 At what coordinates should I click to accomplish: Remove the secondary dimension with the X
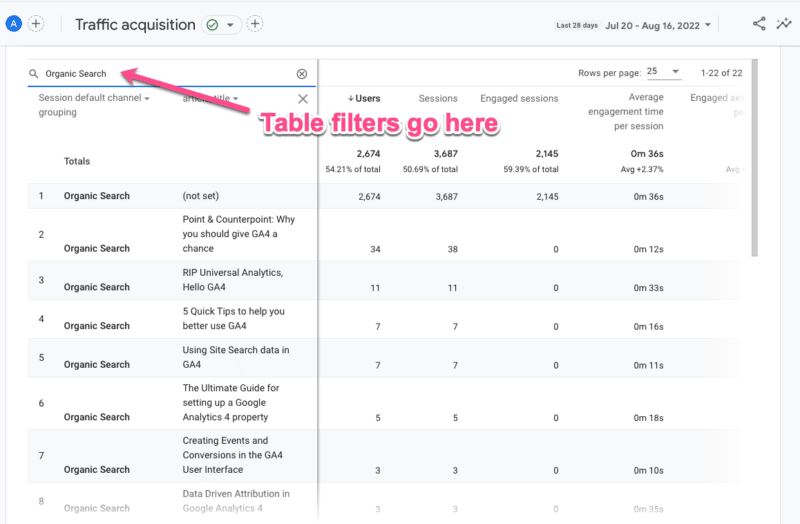pos(303,99)
